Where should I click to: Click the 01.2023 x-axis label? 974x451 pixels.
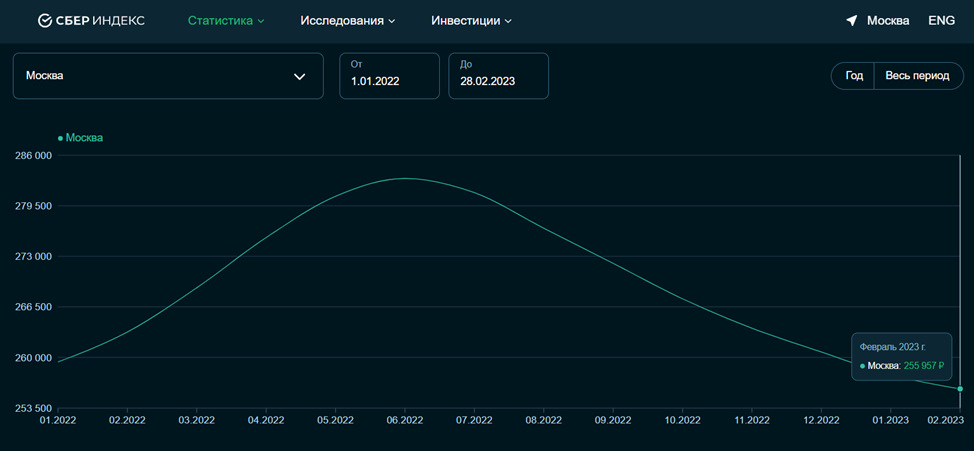891,420
